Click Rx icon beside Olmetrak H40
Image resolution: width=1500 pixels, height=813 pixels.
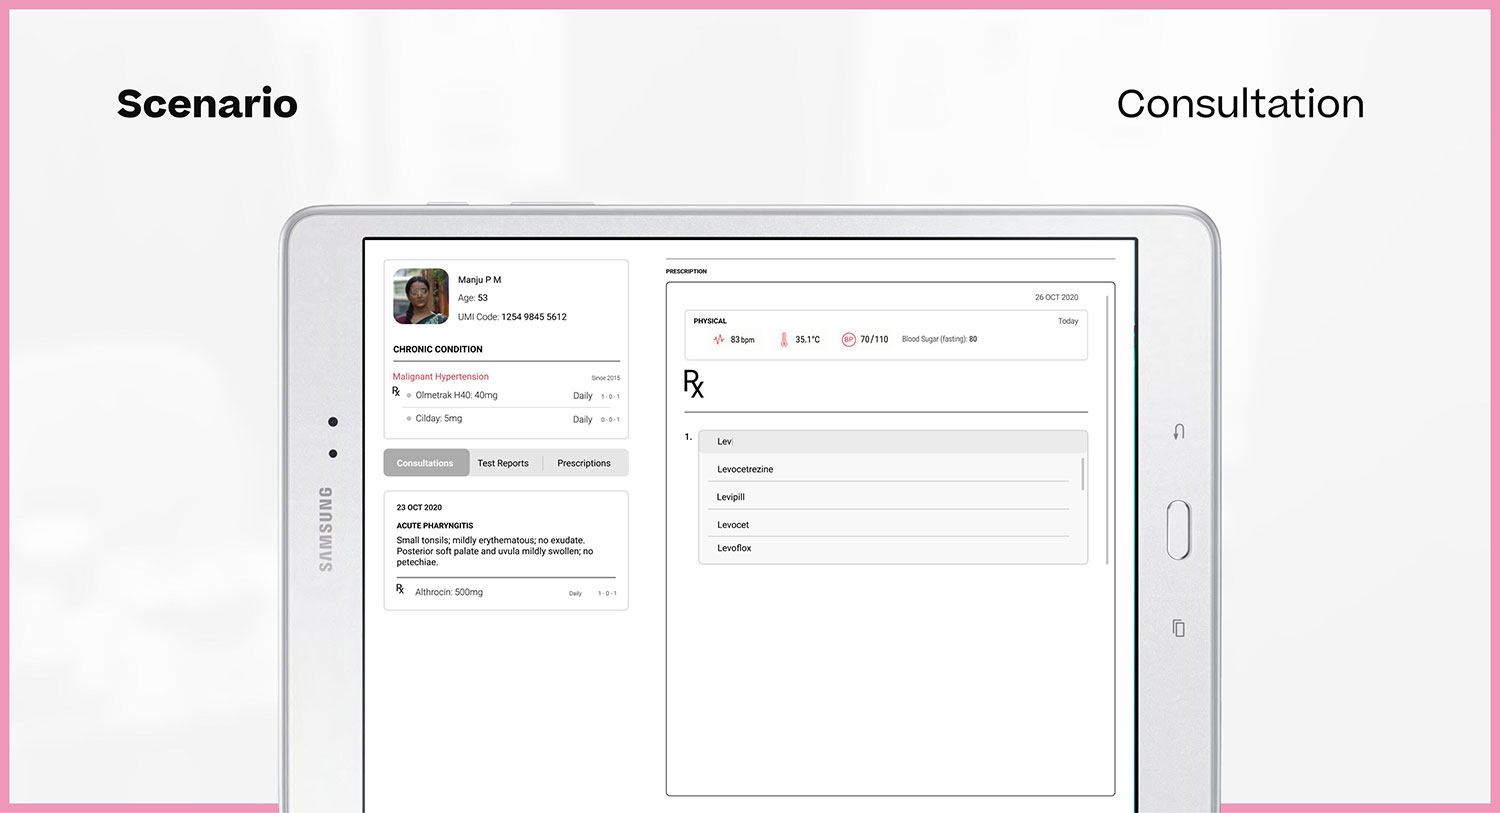[396, 392]
